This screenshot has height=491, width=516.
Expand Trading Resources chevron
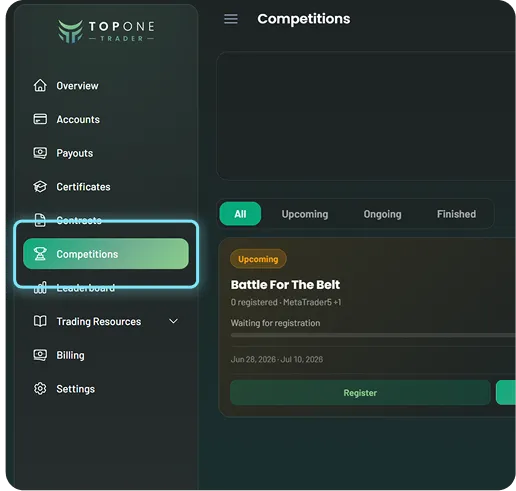[173, 321]
